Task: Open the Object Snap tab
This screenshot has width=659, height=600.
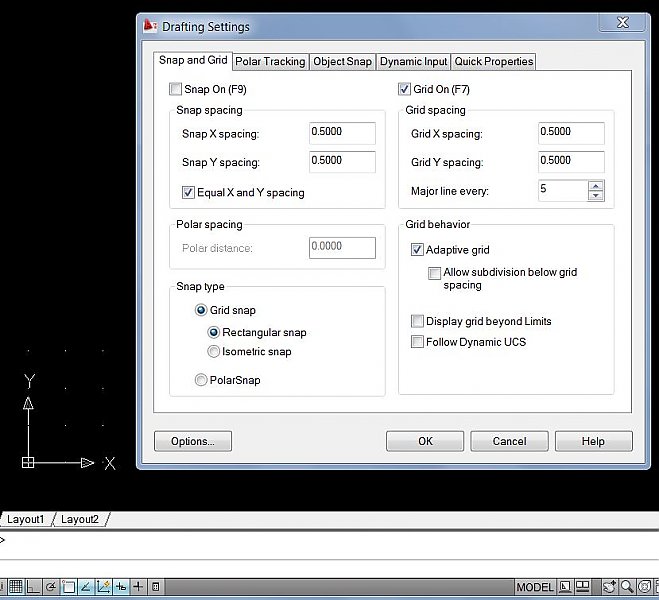Action: pyautogui.click(x=343, y=61)
